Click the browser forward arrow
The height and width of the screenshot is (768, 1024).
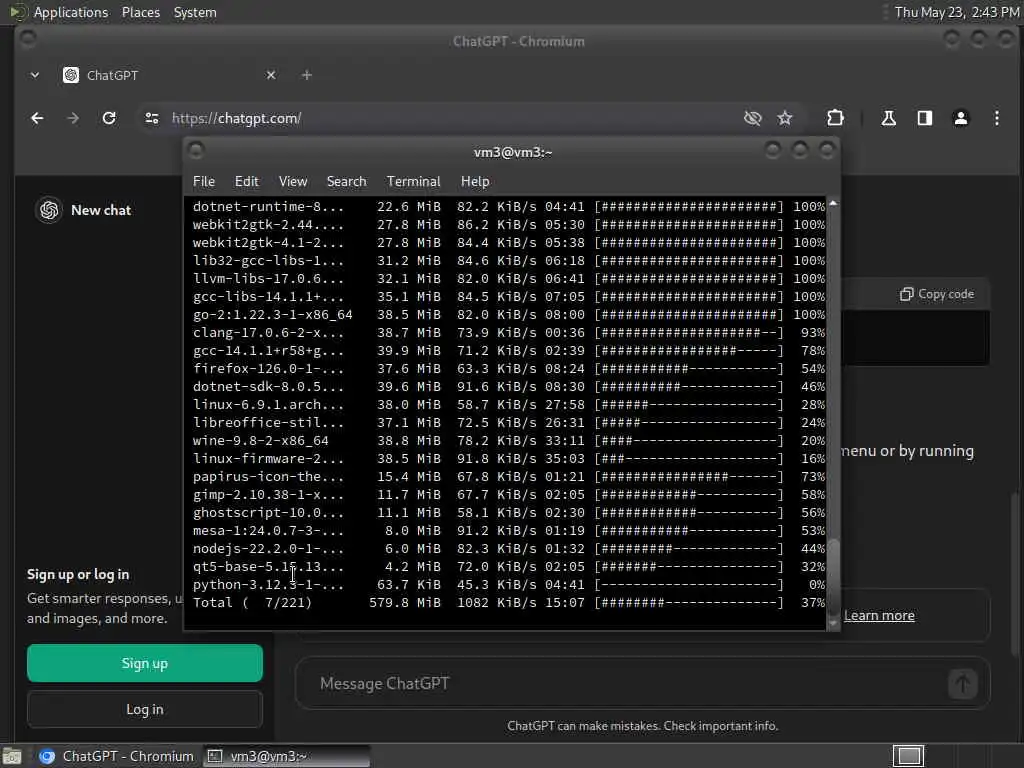(x=73, y=118)
